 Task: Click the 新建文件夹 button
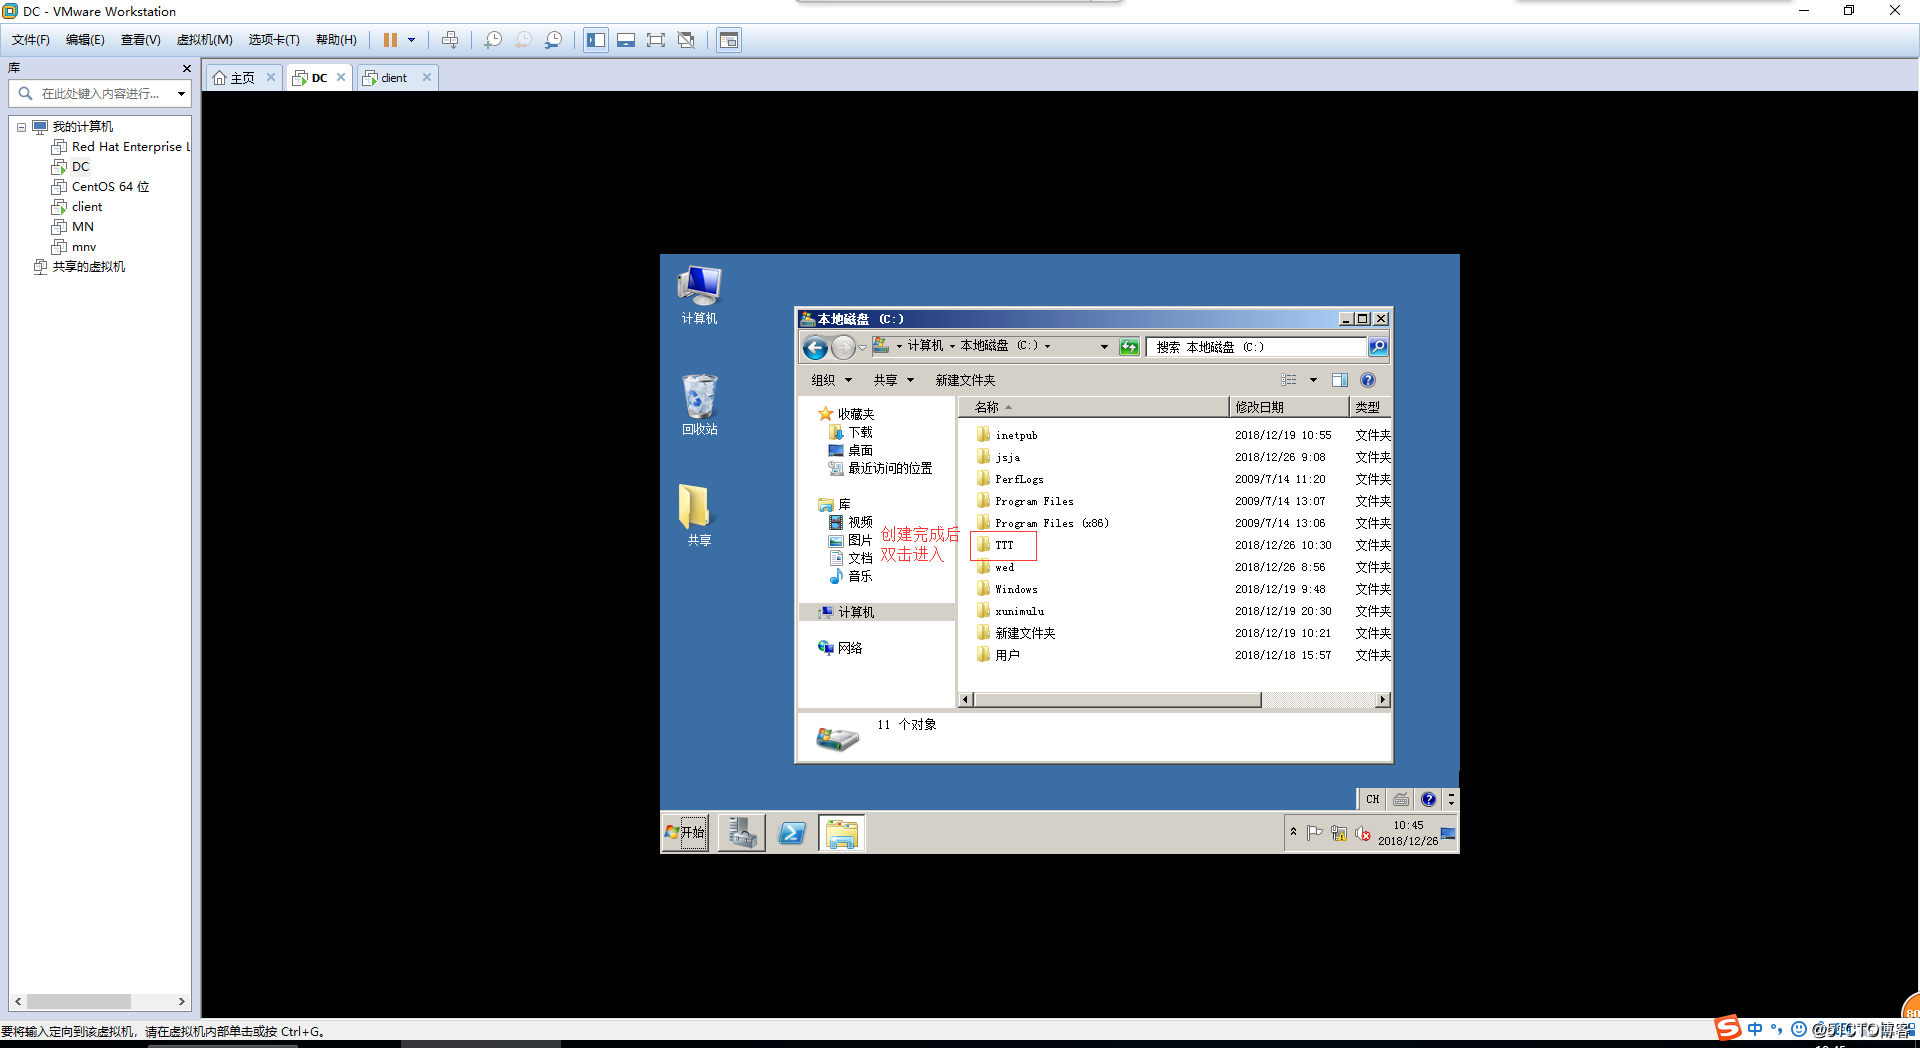tap(965, 380)
